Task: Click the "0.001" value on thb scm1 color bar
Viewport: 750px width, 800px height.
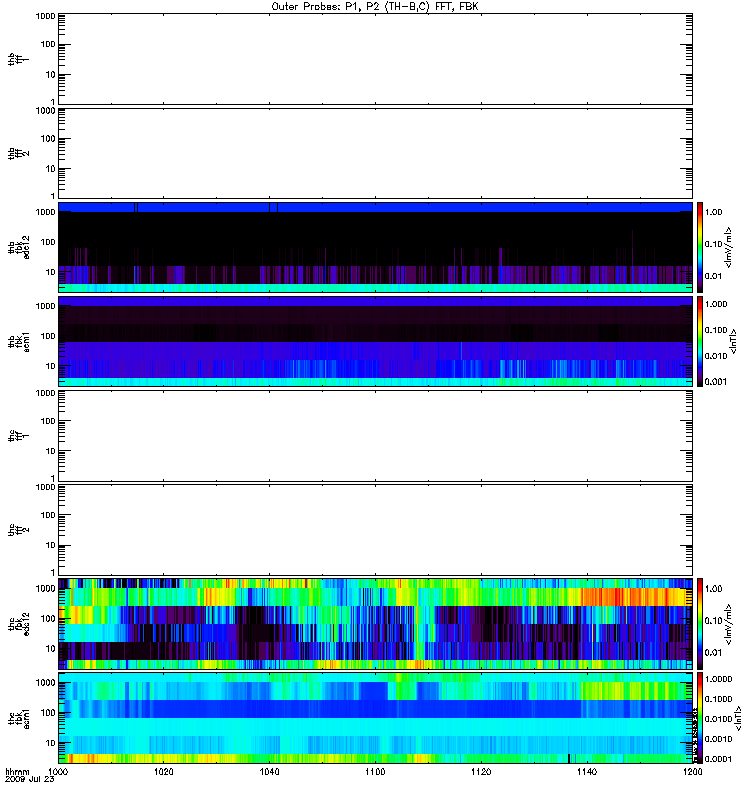Action: coord(716,382)
